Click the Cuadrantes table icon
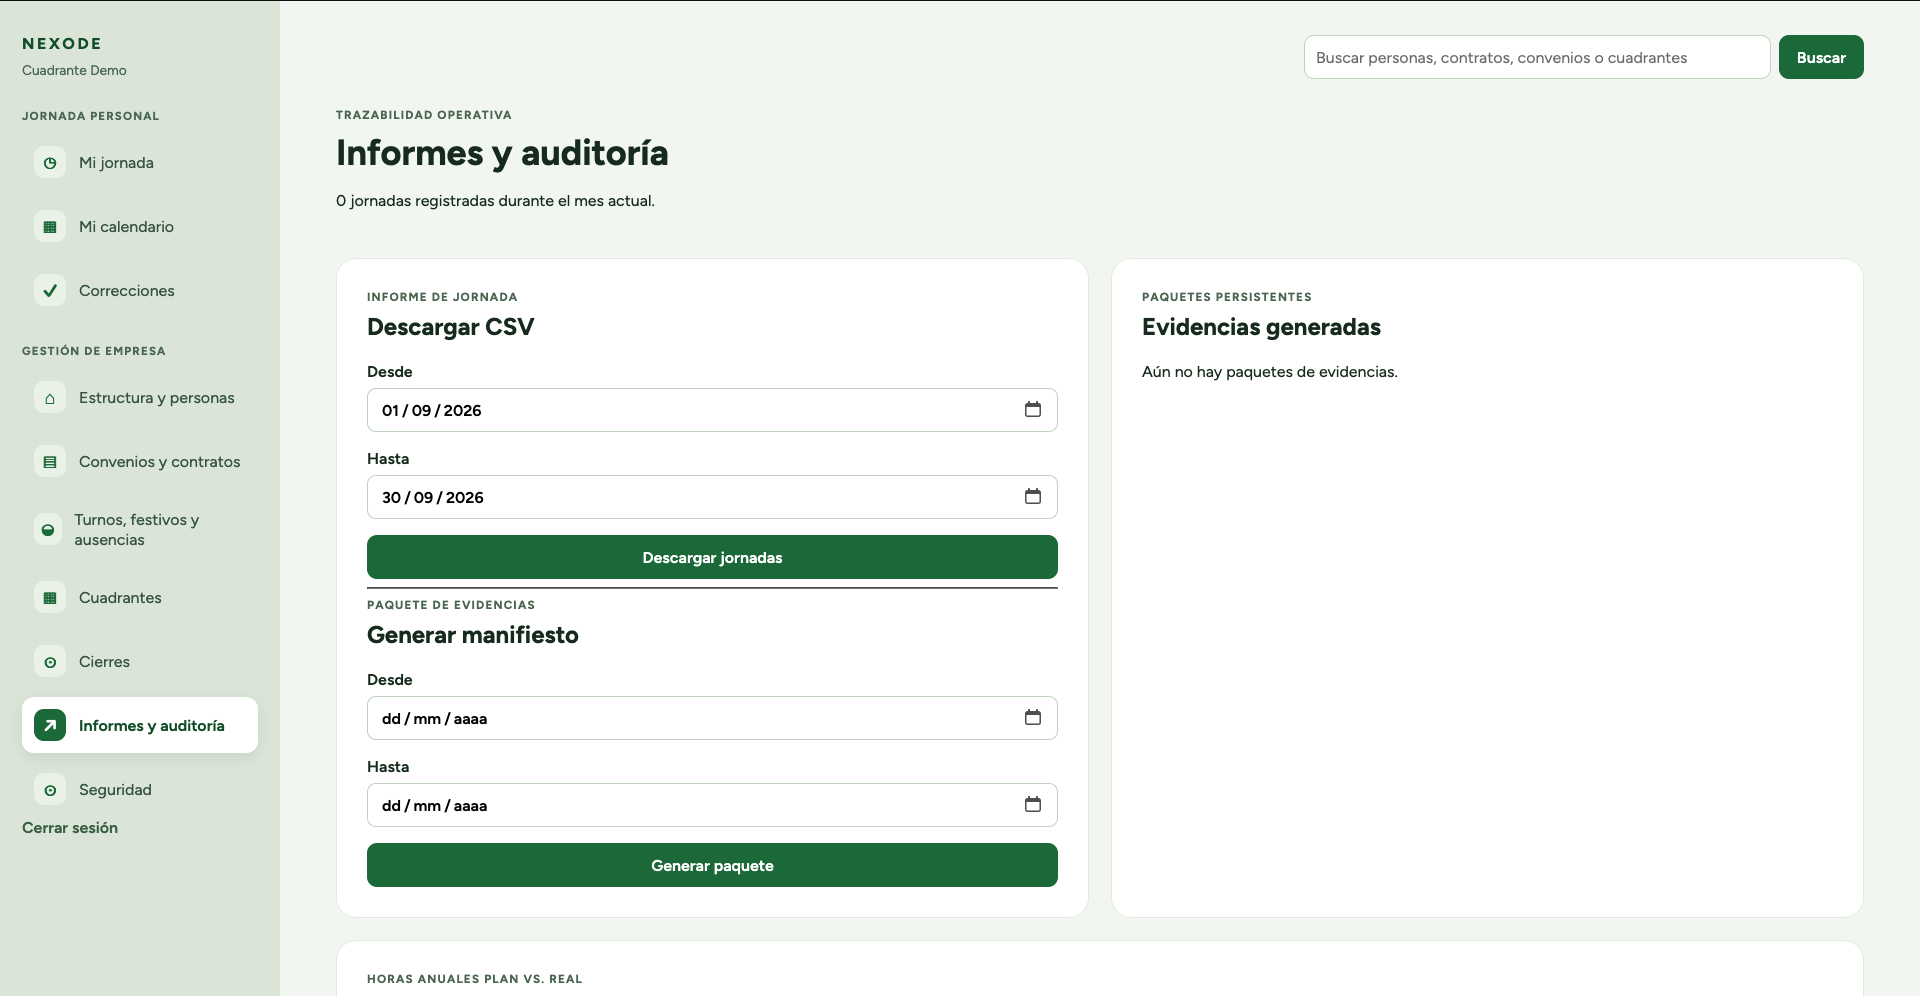Viewport: 1920px width, 996px height. (x=50, y=597)
